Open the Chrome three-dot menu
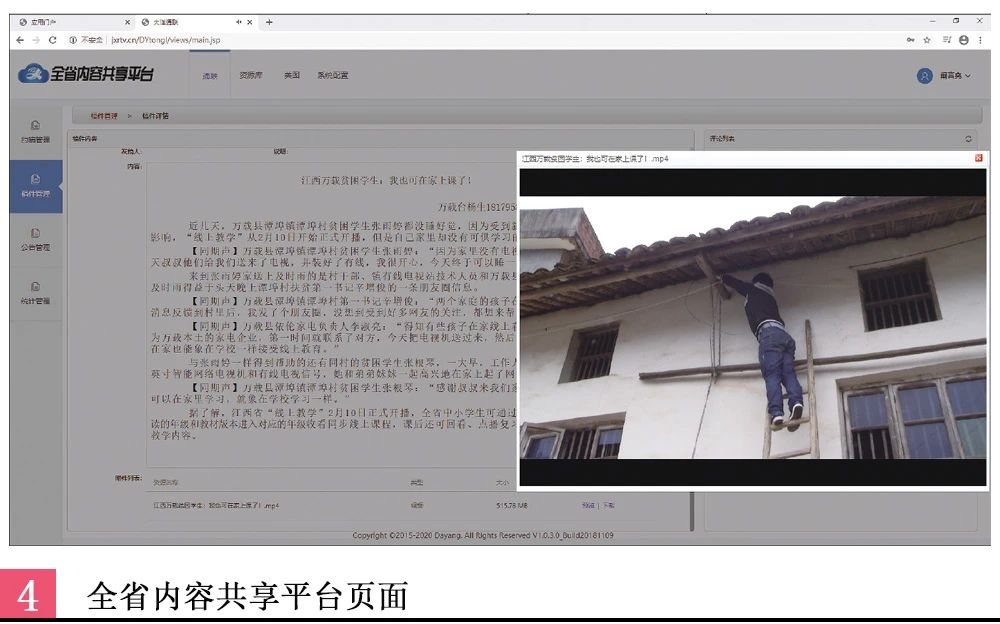 click(x=980, y=40)
